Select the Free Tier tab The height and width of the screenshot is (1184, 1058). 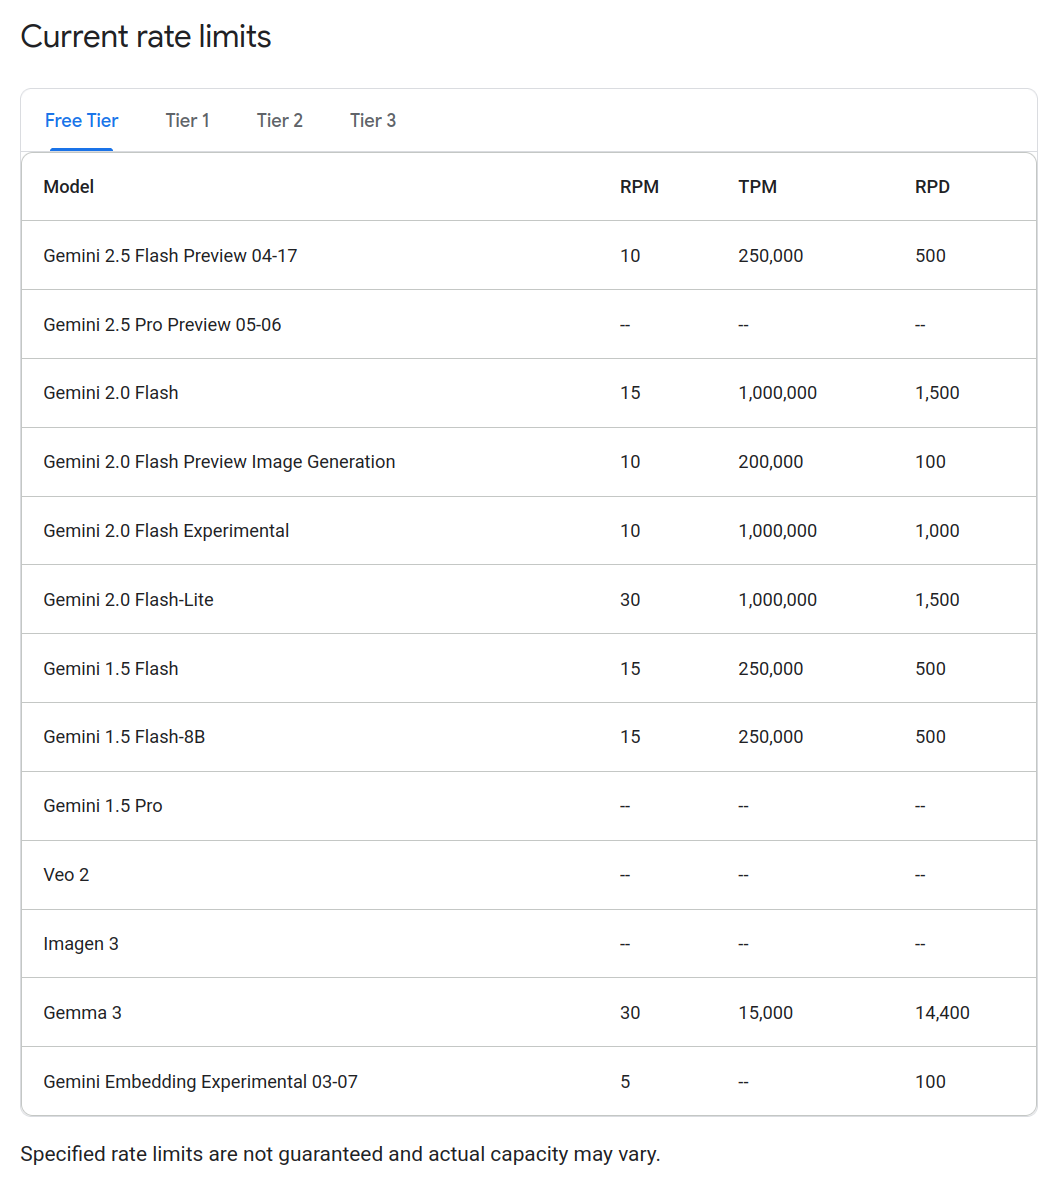click(x=81, y=120)
